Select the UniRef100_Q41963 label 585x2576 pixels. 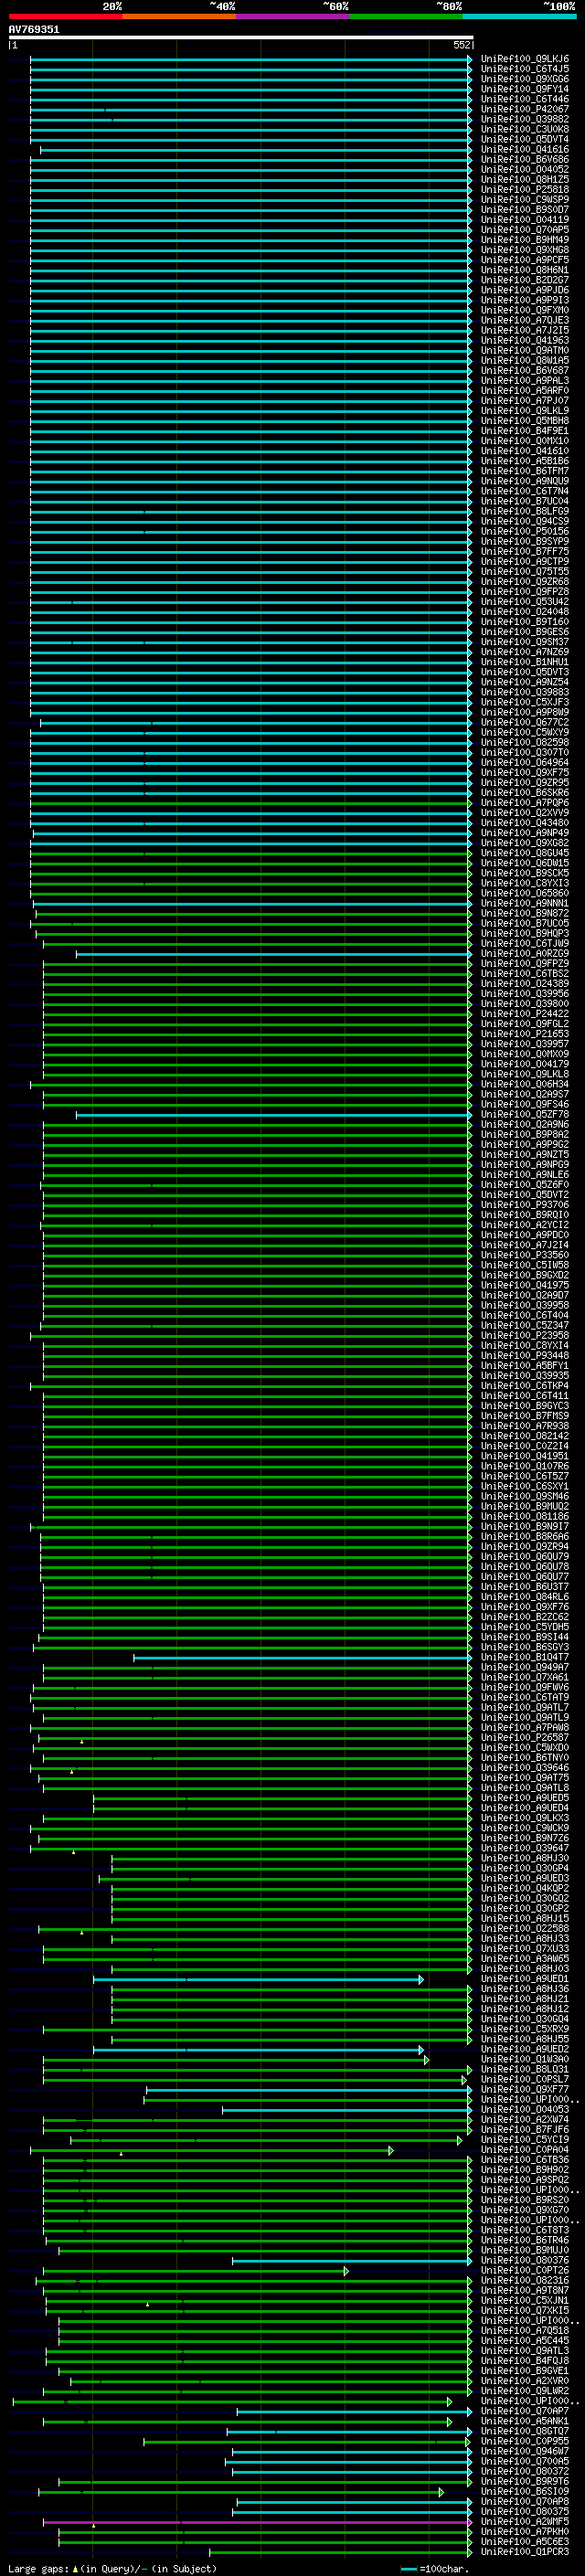click(524, 340)
